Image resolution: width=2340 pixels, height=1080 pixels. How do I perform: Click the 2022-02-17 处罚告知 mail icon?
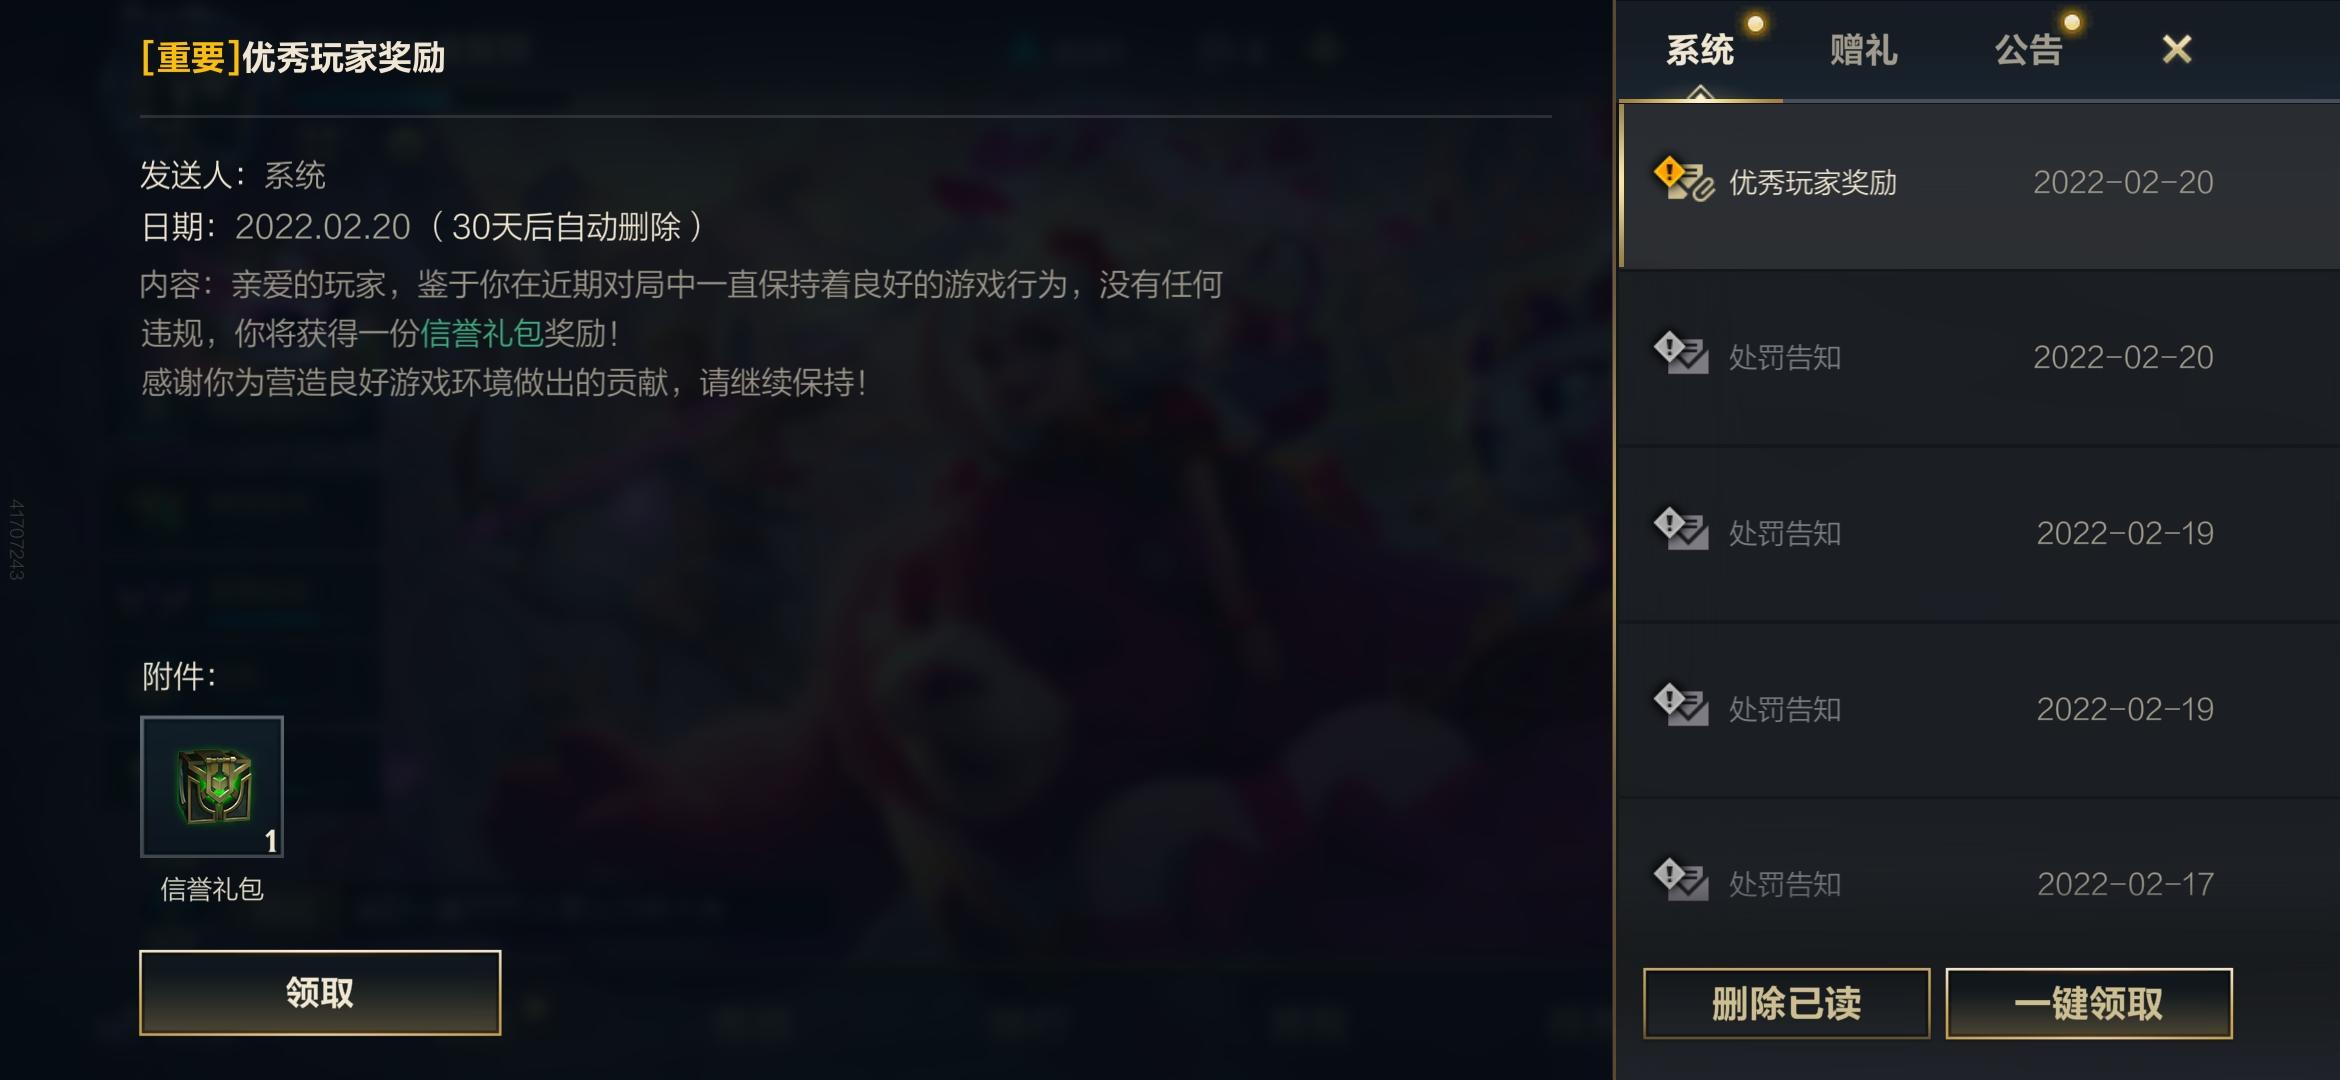pos(1681,881)
